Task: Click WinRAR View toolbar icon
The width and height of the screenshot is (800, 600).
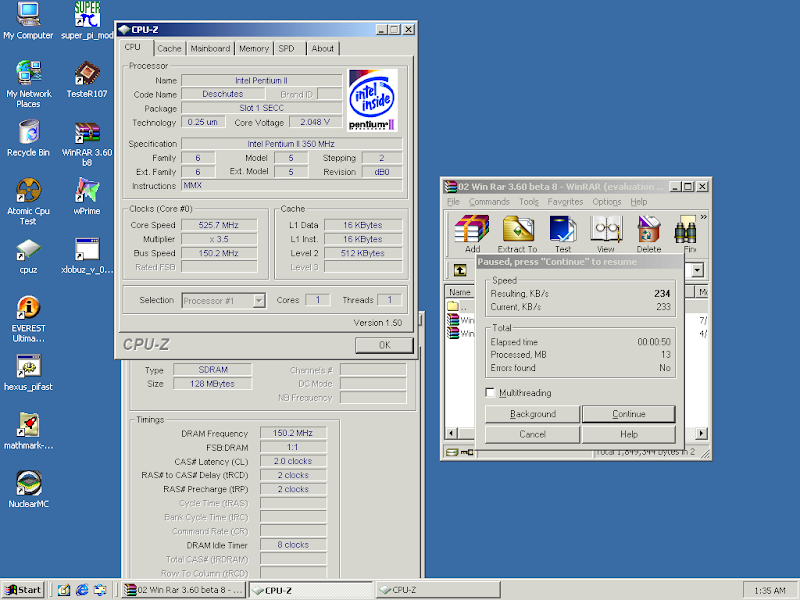Action: (x=606, y=234)
